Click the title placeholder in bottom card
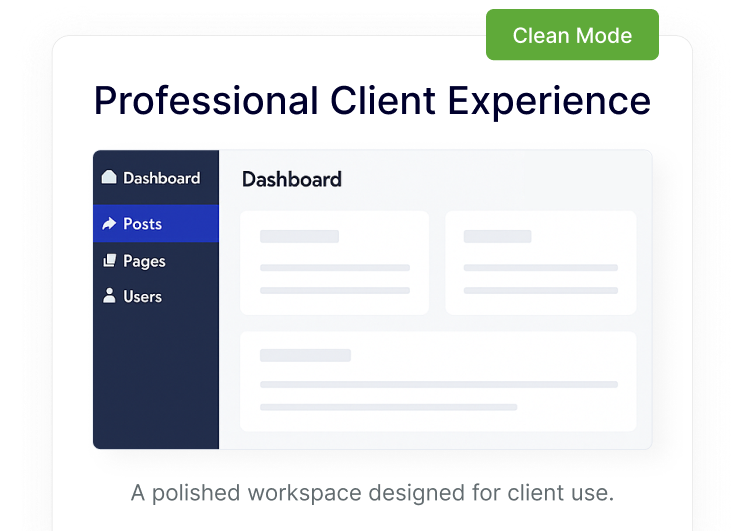747x531 pixels. tap(305, 355)
